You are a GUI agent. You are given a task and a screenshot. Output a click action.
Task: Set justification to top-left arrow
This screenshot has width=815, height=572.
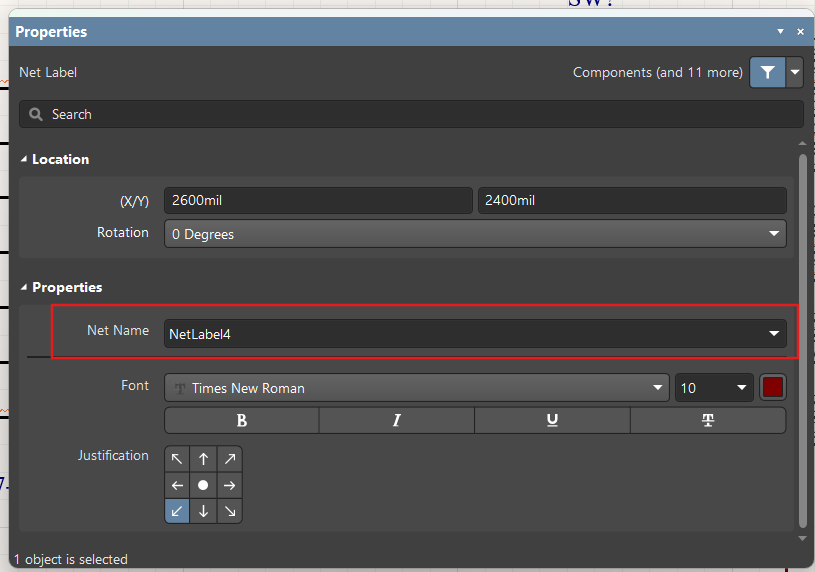(177, 459)
